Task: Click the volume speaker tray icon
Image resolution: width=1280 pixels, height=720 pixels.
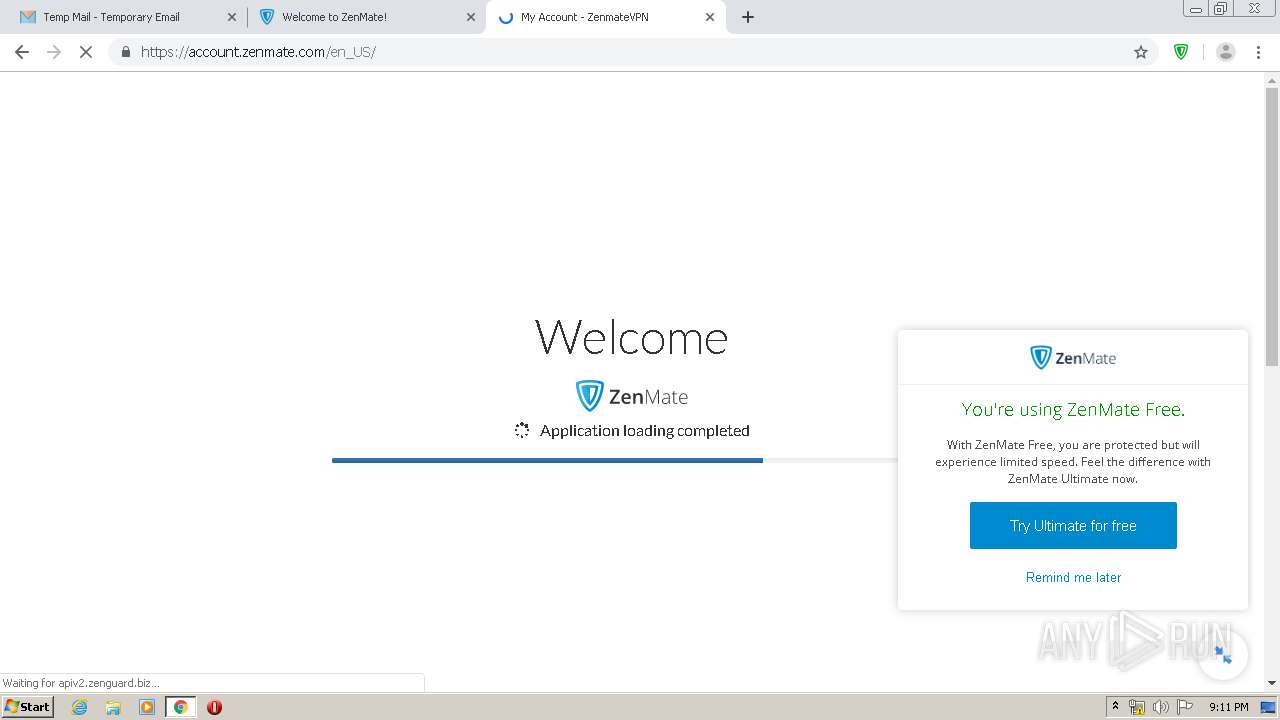Action: (x=1161, y=707)
